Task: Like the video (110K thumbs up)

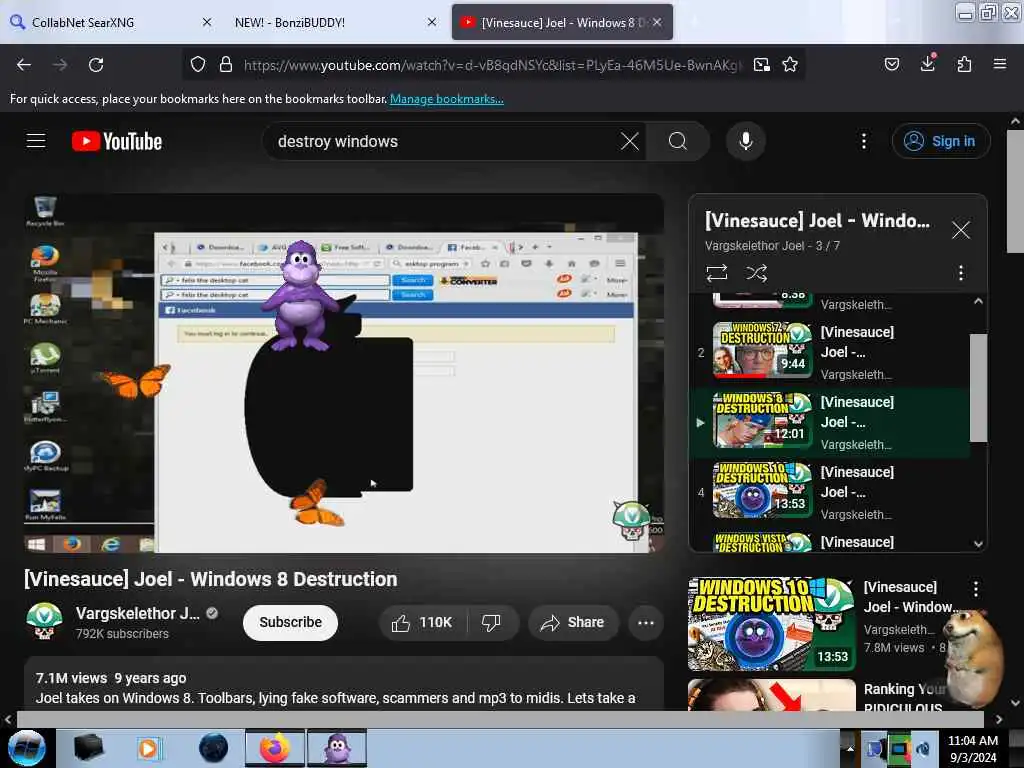Action: (423, 622)
